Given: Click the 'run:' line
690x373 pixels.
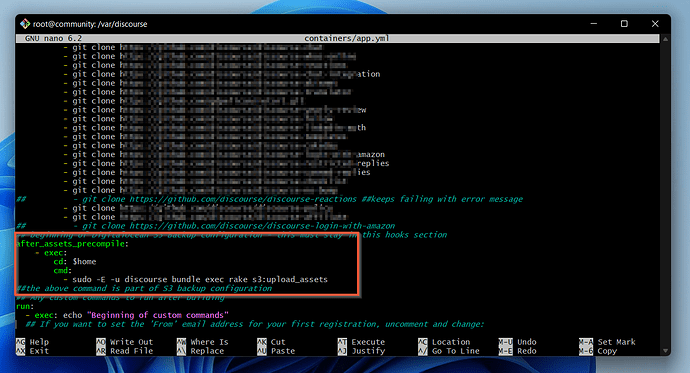Looking at the screenshot, I should coord(25,306).
